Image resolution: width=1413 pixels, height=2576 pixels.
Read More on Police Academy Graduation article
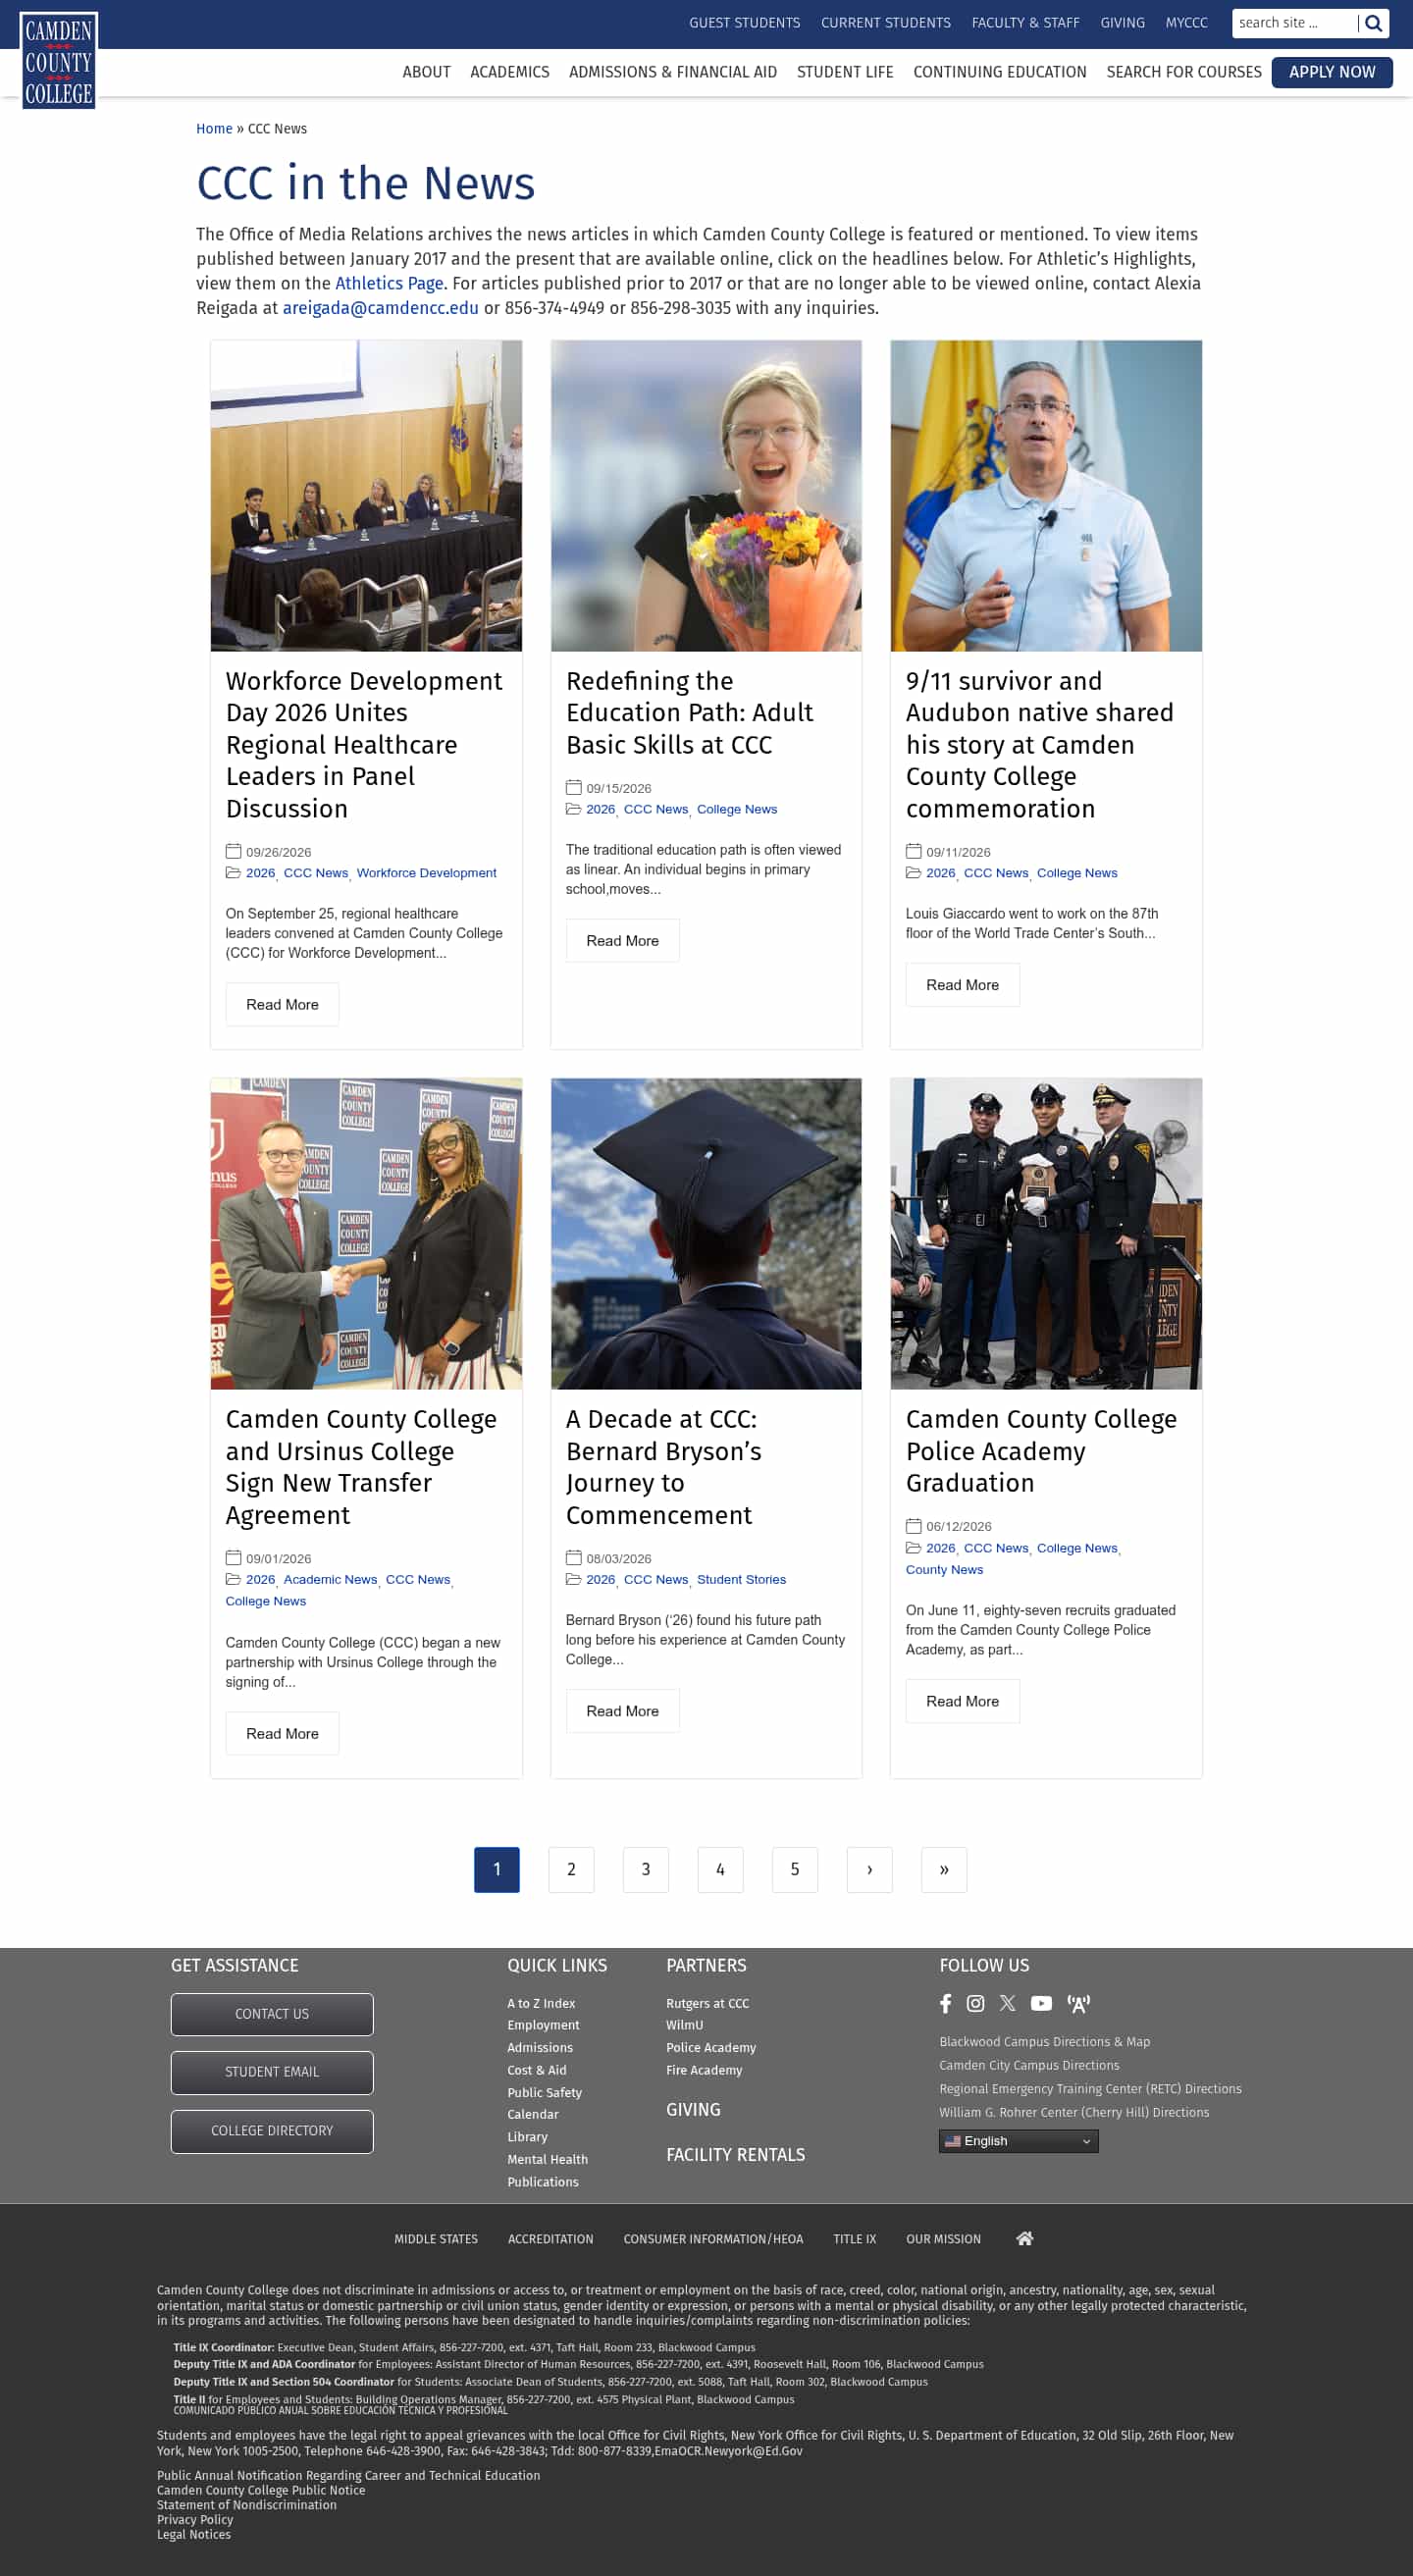[x=962, y=1700]
